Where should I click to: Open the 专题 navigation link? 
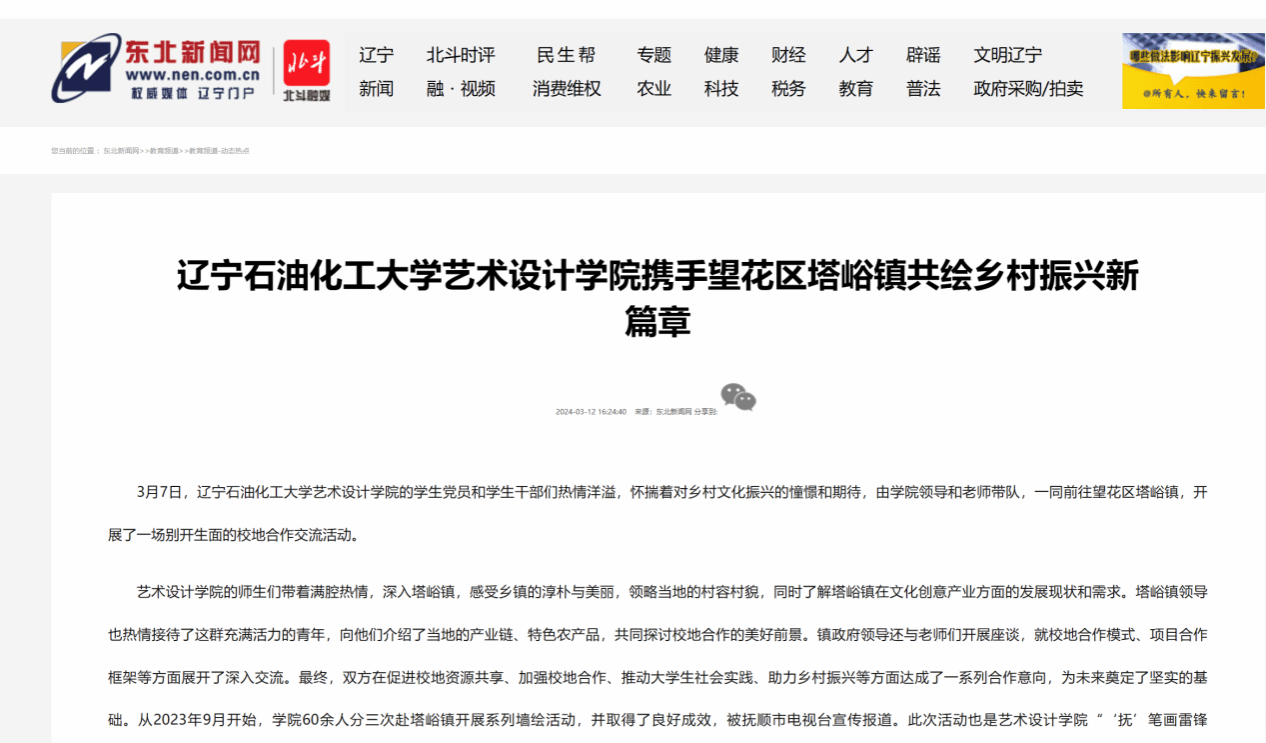(x=654, y=55)
